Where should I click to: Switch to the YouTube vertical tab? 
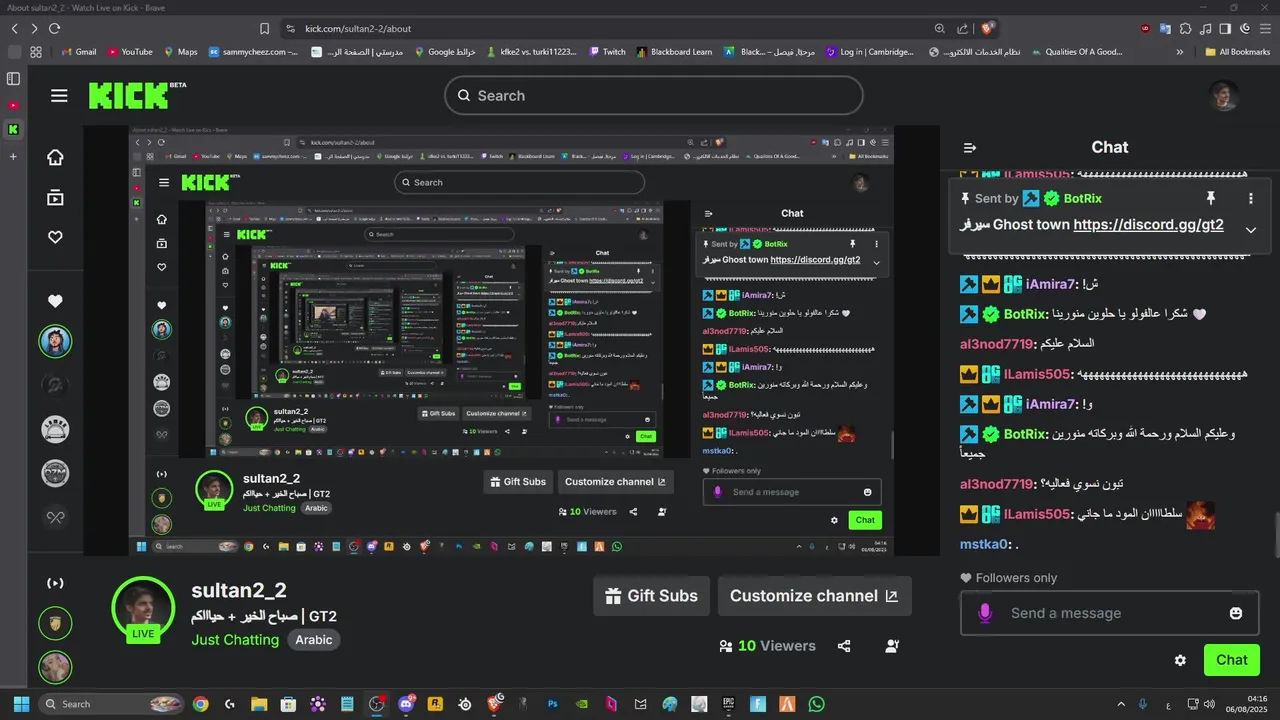point(13,105)
